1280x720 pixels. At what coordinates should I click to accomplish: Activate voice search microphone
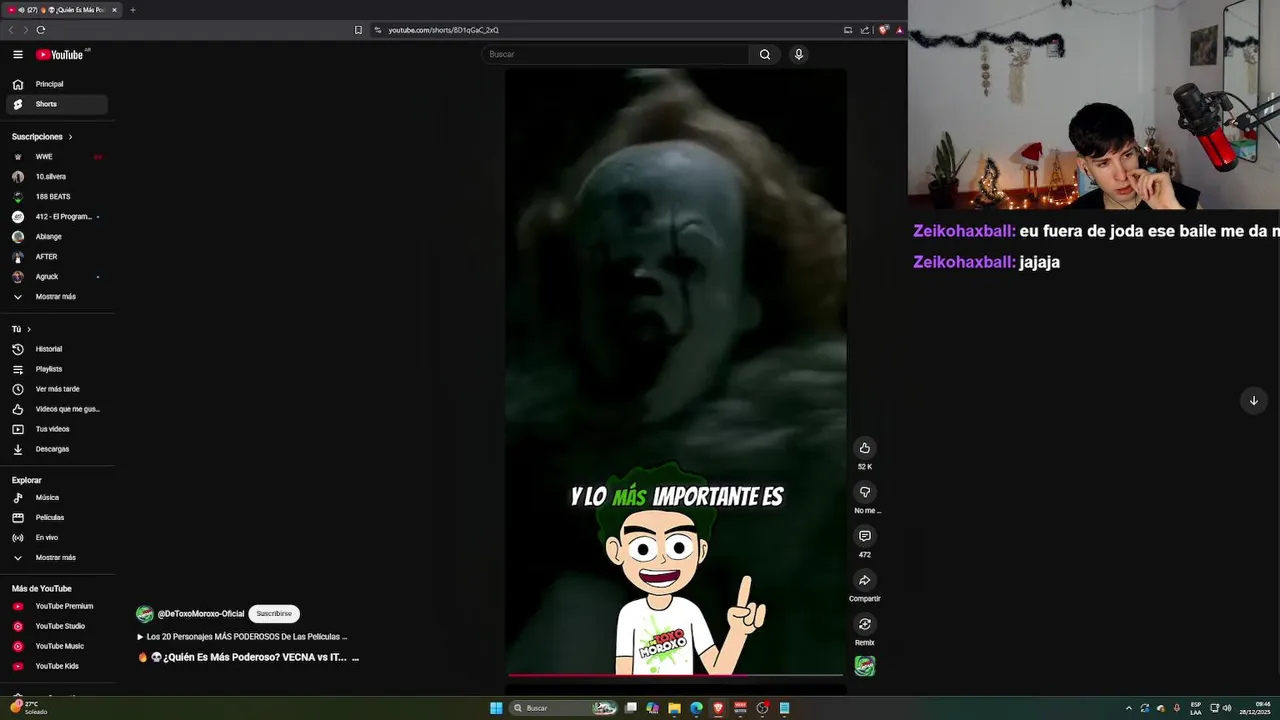[798, 55]
